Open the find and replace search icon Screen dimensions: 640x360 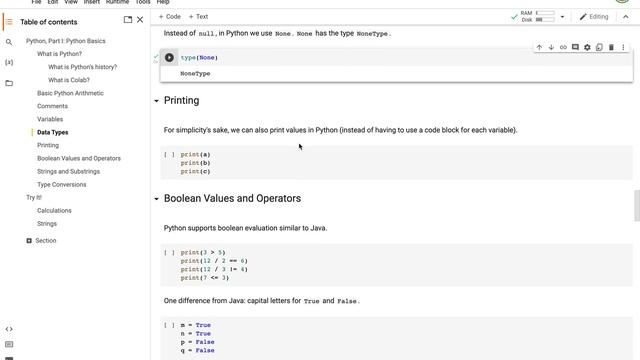point(9,42)
